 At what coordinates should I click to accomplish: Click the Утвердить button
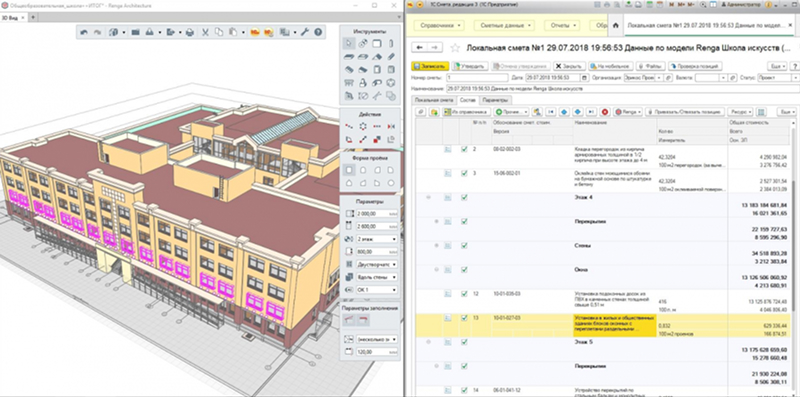471,66
